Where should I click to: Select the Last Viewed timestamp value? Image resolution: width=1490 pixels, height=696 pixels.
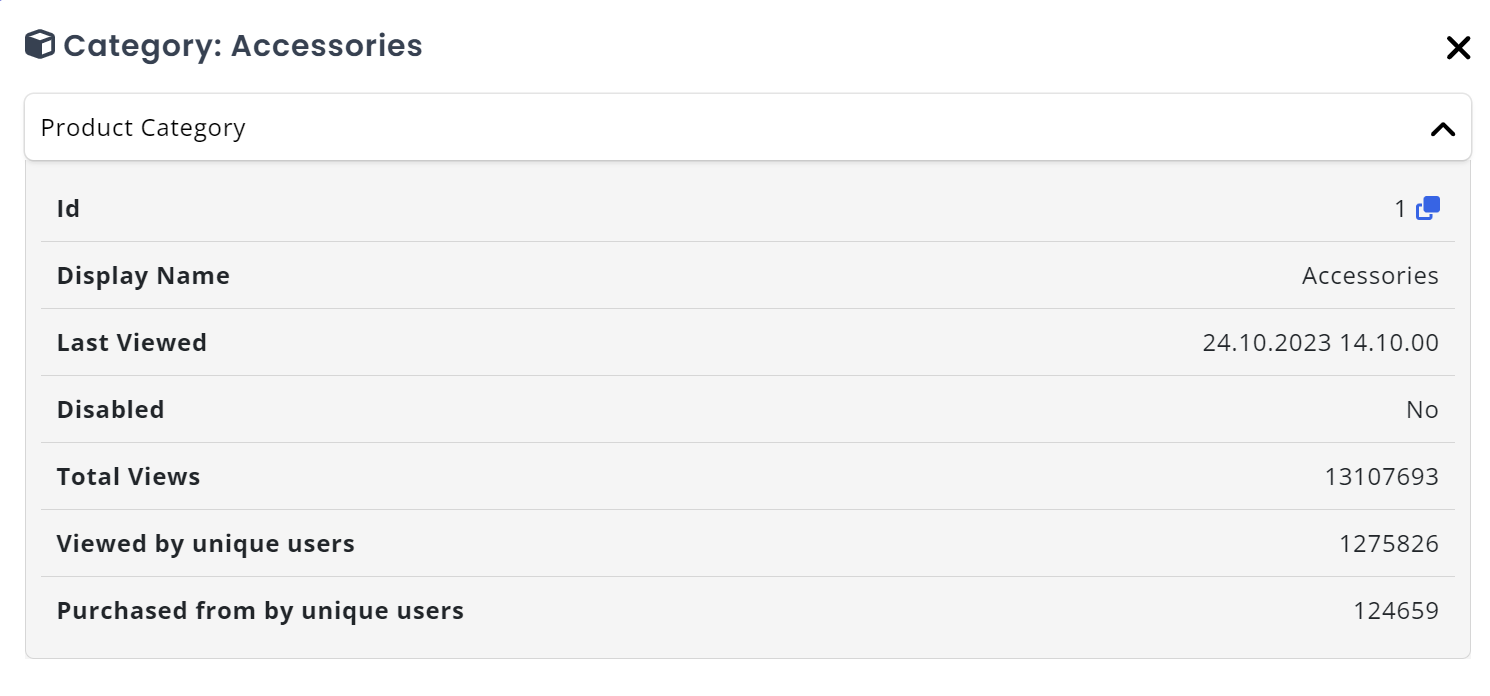[x=1321, y=342]
